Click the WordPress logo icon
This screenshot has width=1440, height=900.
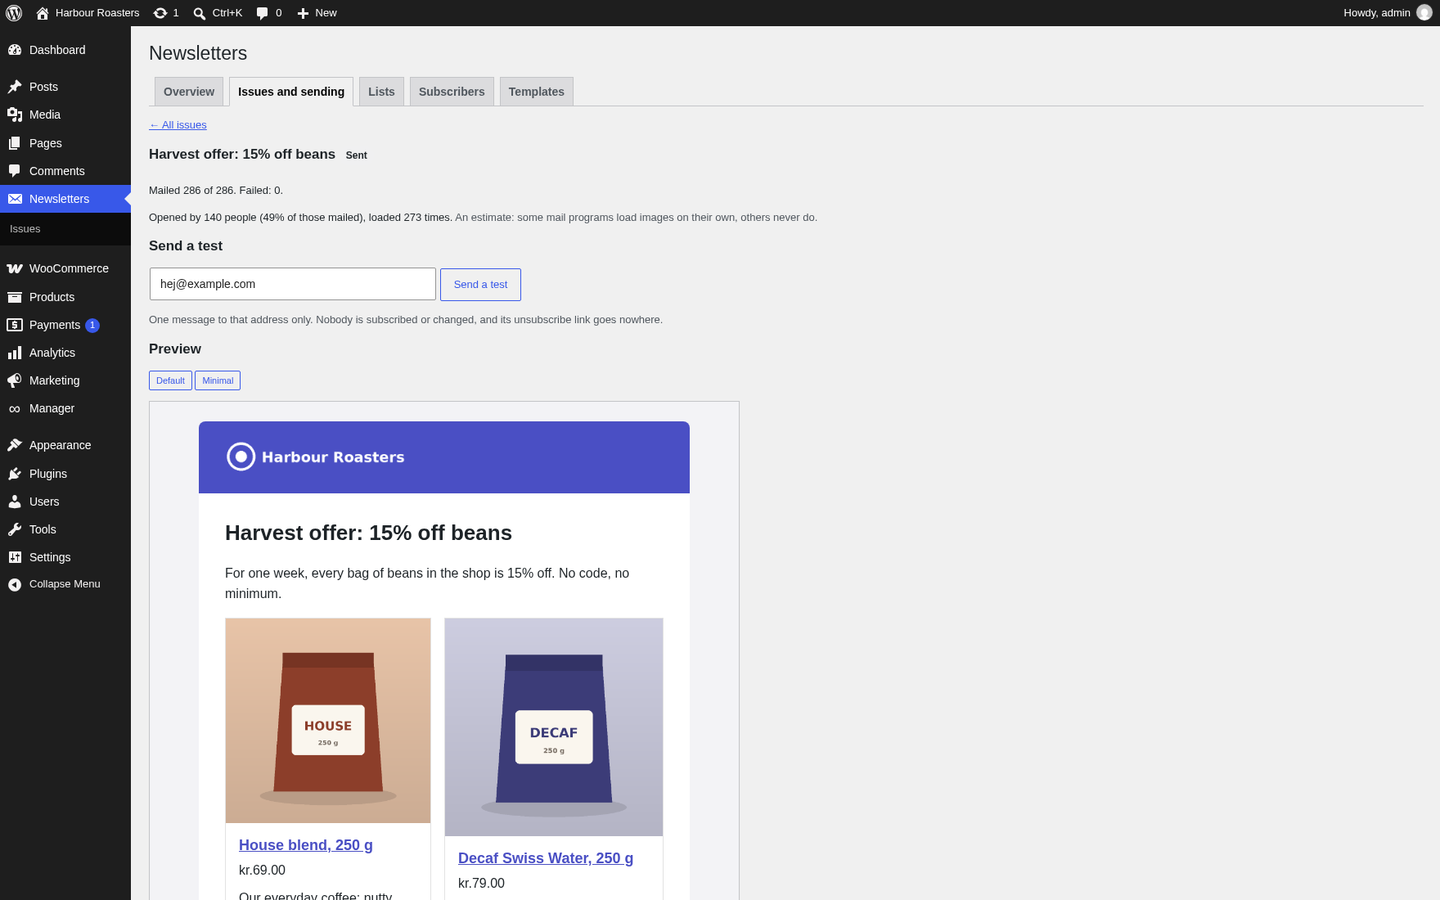pos(14,13)
